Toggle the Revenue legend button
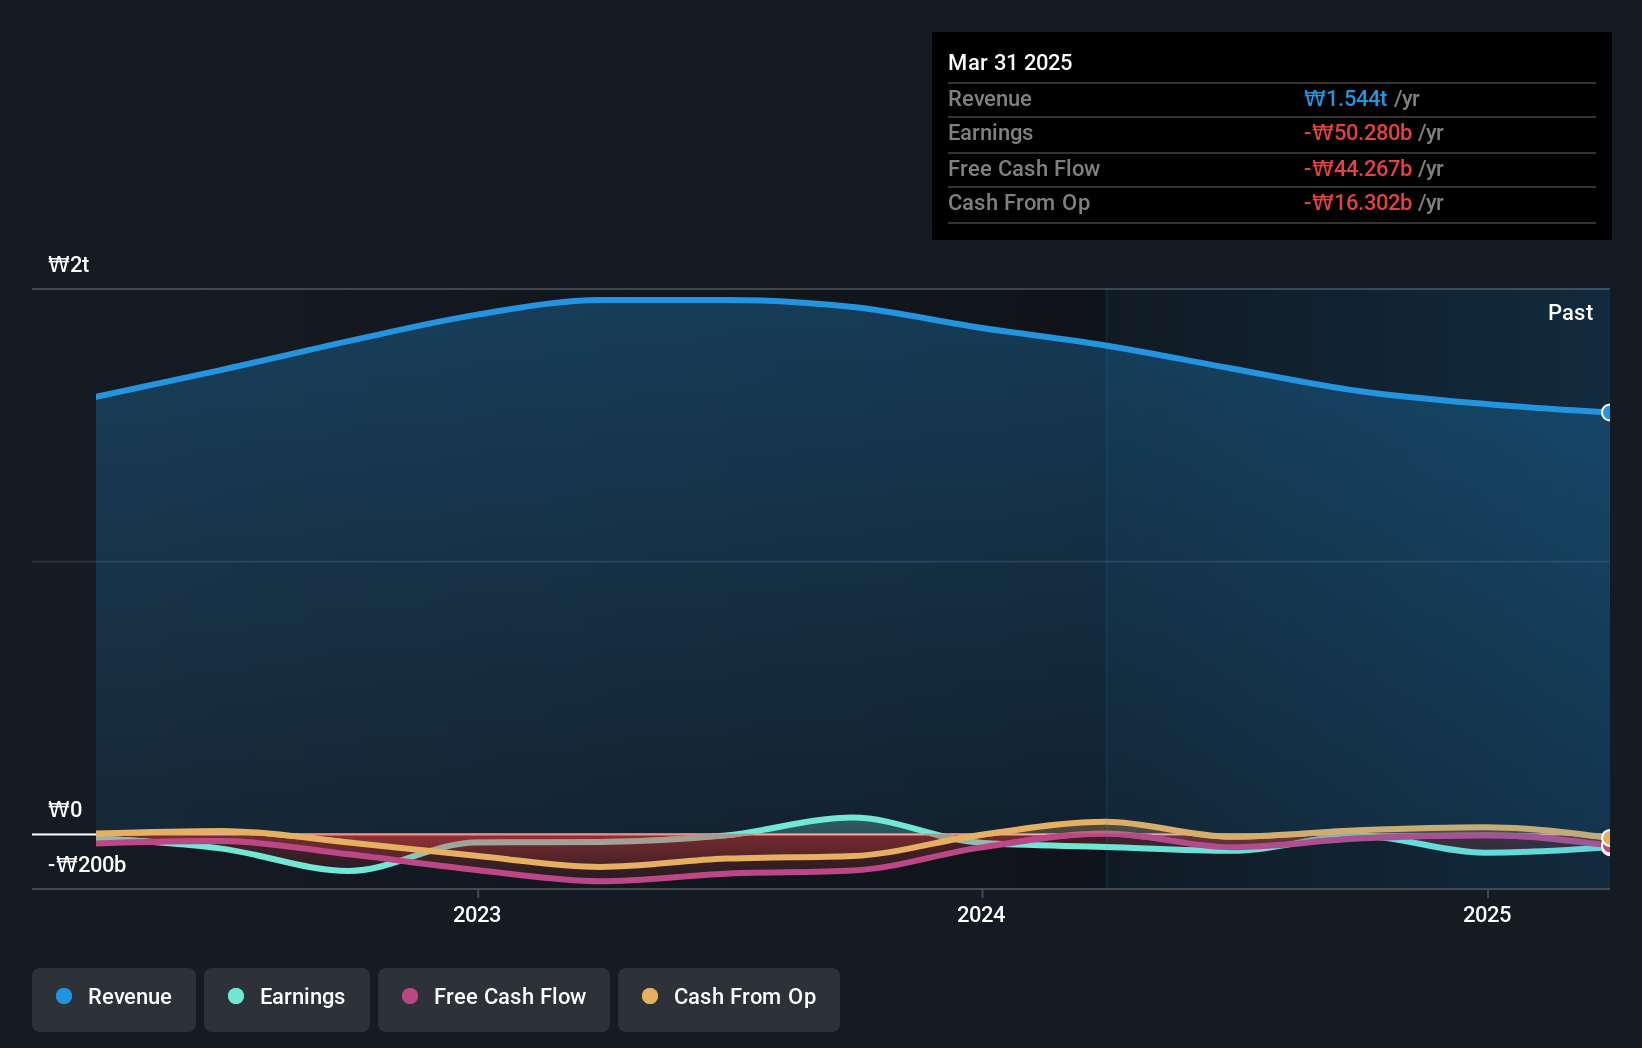 (x=114, y=999)
